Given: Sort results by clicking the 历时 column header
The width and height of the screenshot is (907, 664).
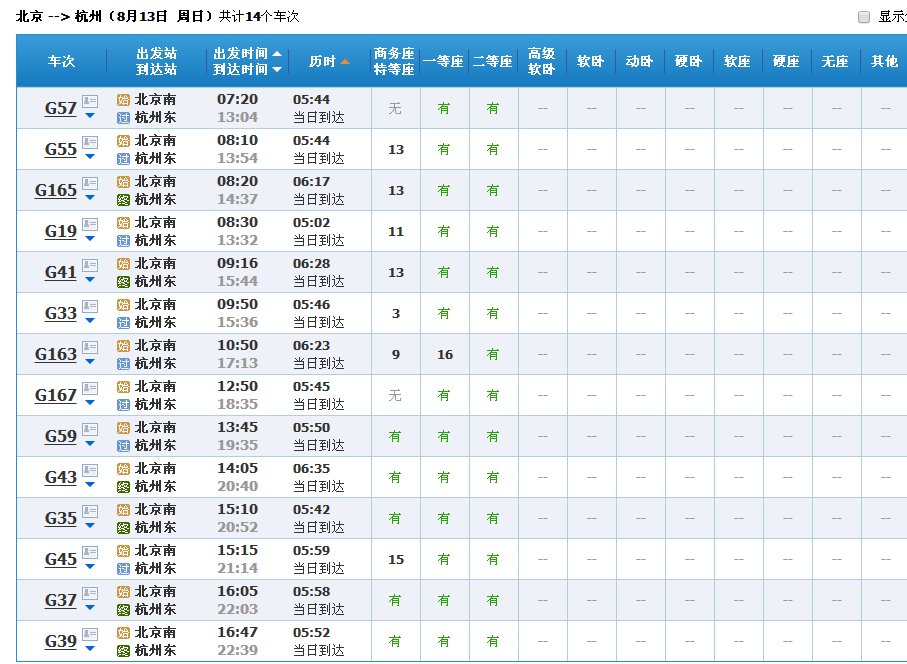Looking at the screenshot, I should click(x=320, y=60).
